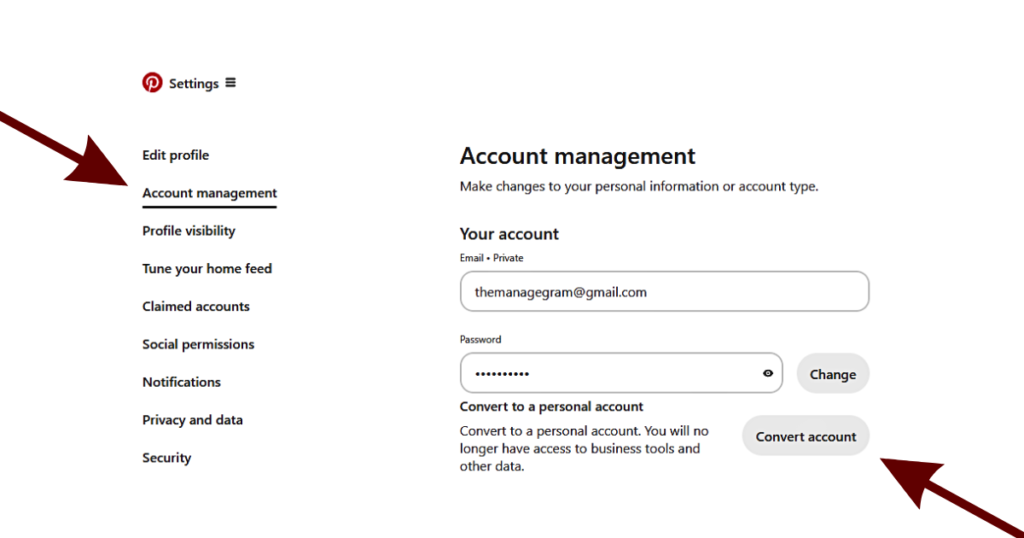Open Tune your home feed
Image resolution: width=1024 pixels, height=538 pixels.
tap(207, 269)
